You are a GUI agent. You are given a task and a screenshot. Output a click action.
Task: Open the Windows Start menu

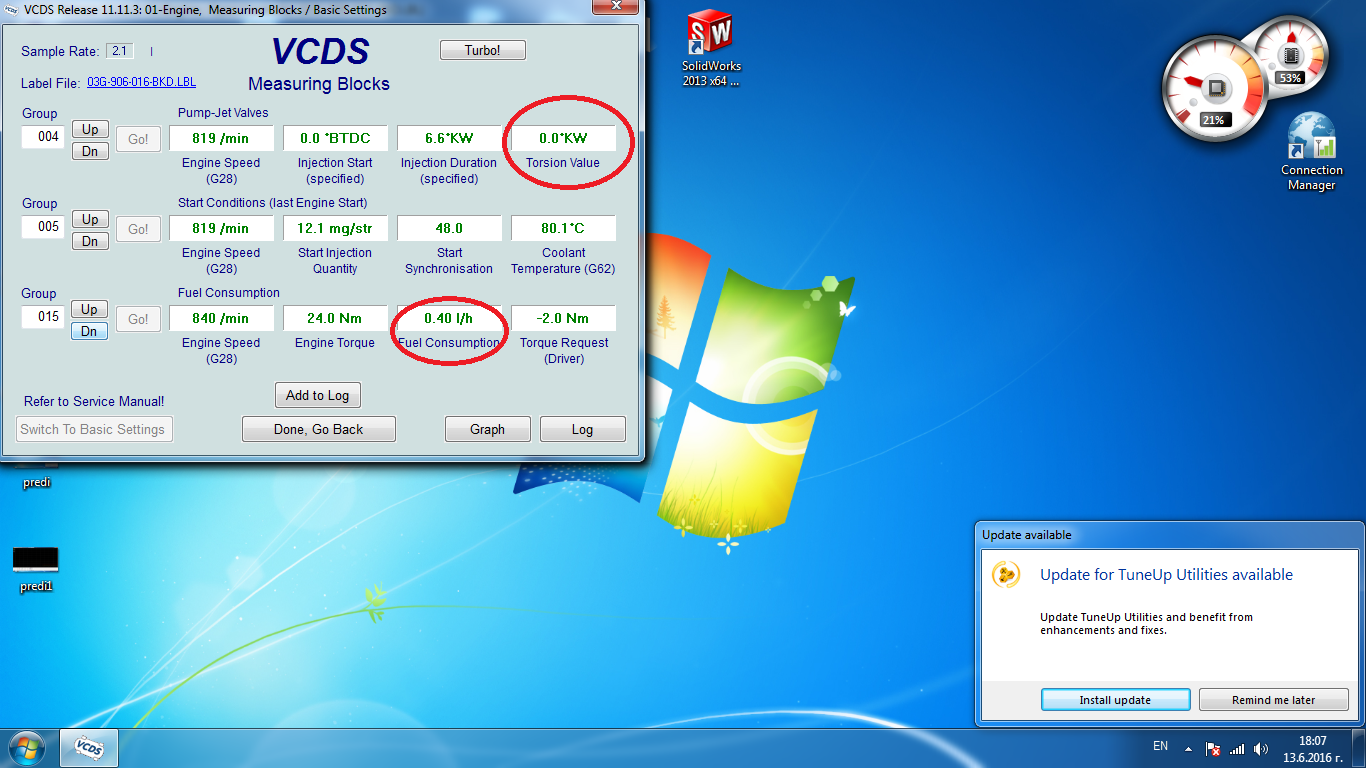click(x=27, y=748)
